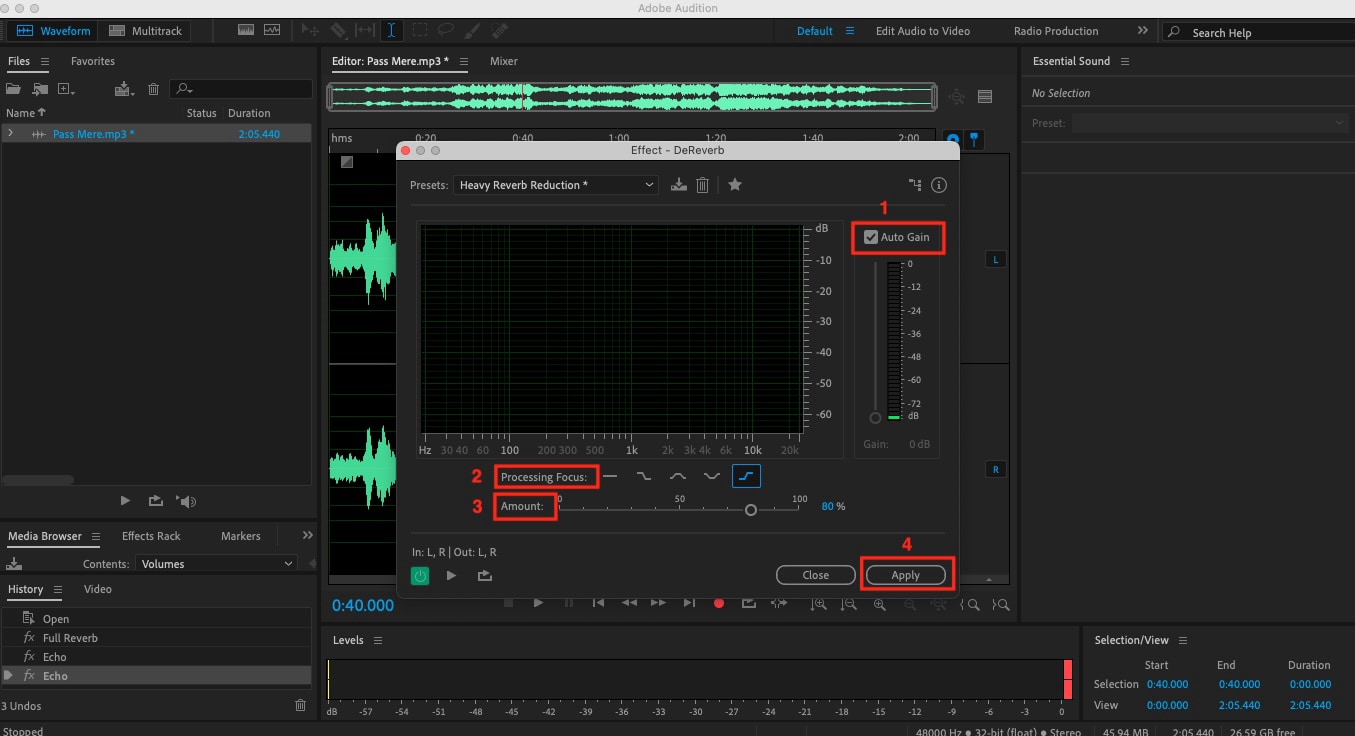
Task: Click the Open File folder icon in Files panel
Action: click(14, 89)
